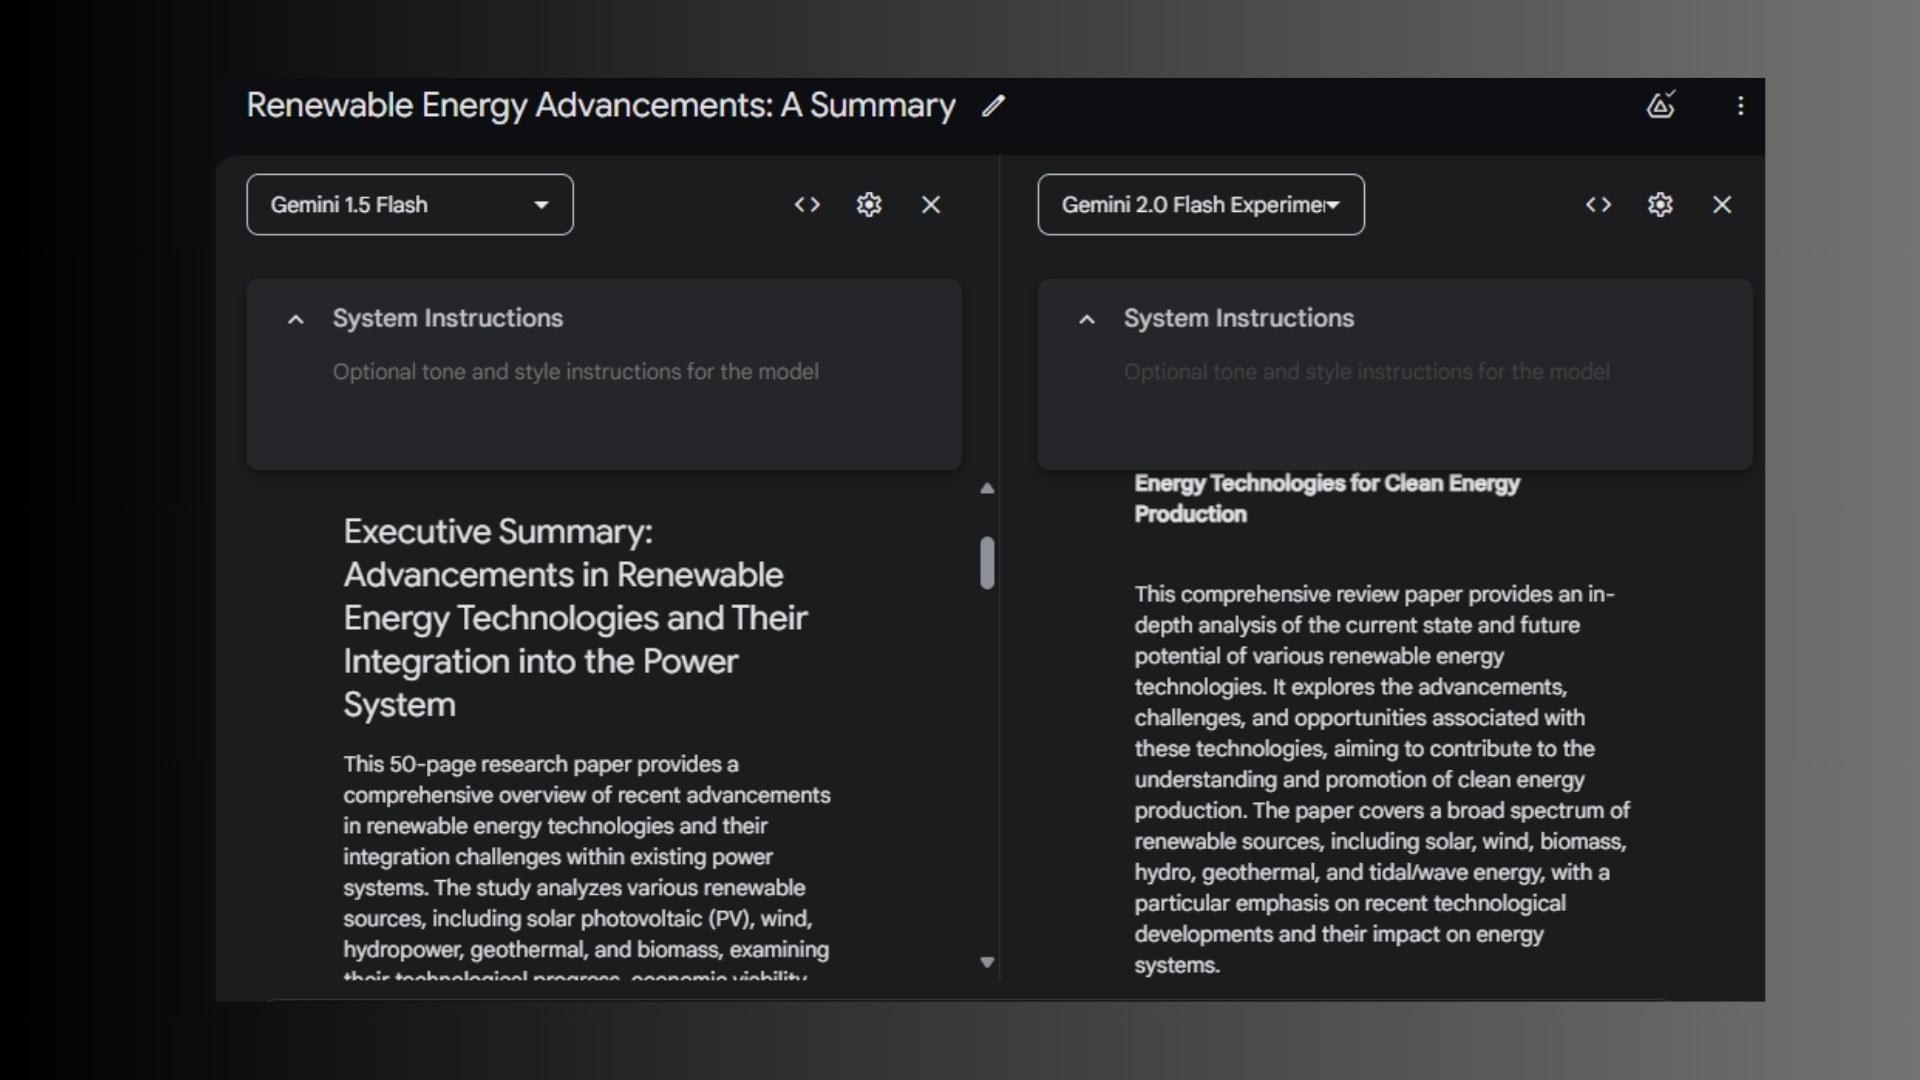Open run settings gear in left panel
The image size is (1920, 1080).
869,205
